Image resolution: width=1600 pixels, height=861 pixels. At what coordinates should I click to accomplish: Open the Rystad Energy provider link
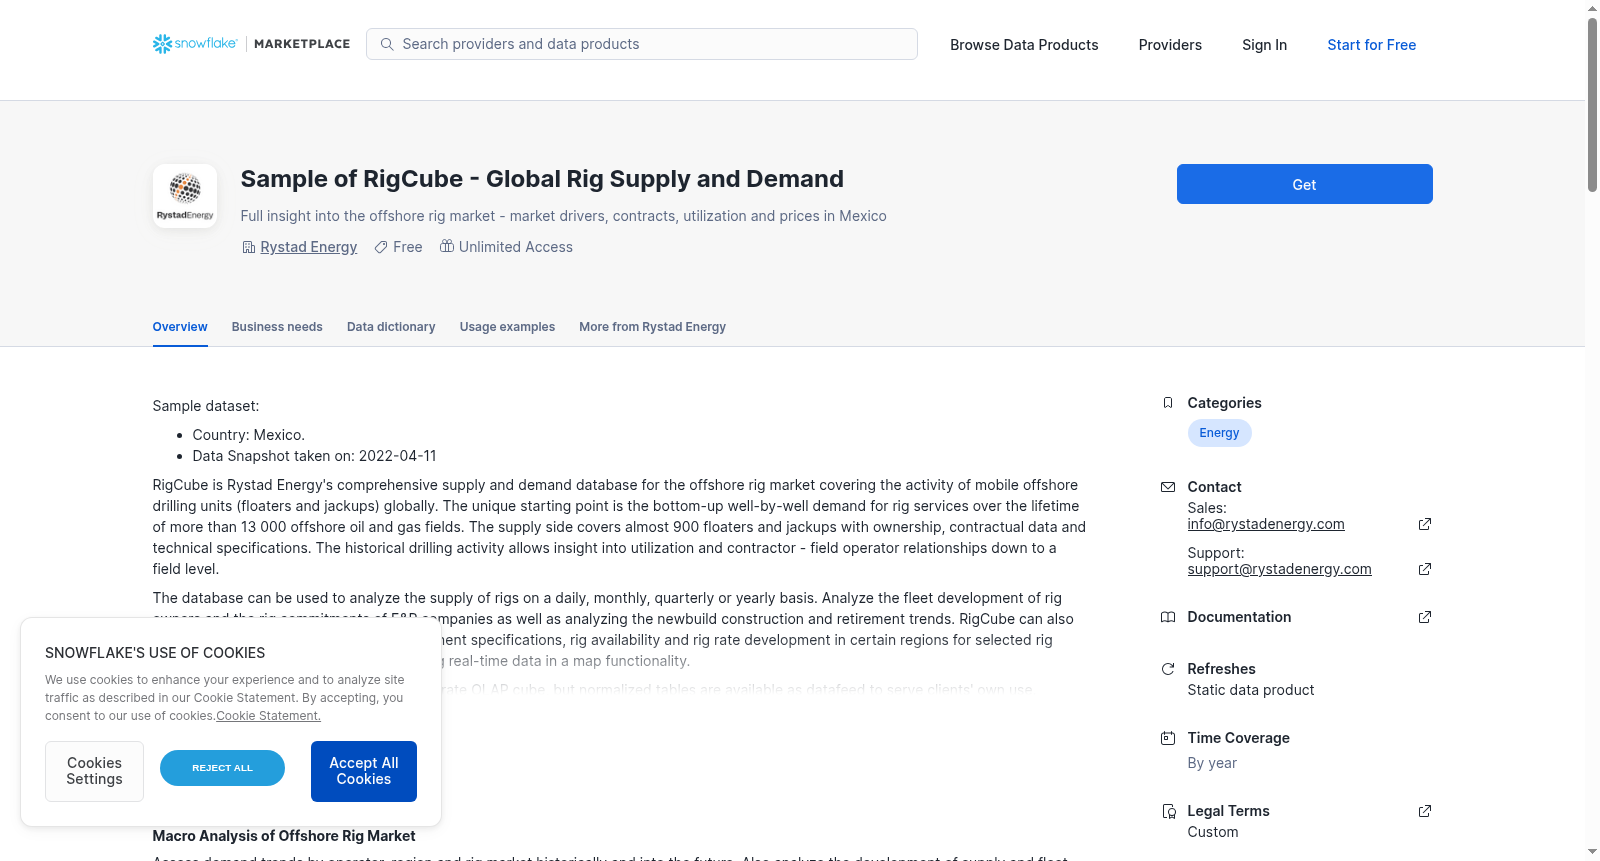pos(308,247)
